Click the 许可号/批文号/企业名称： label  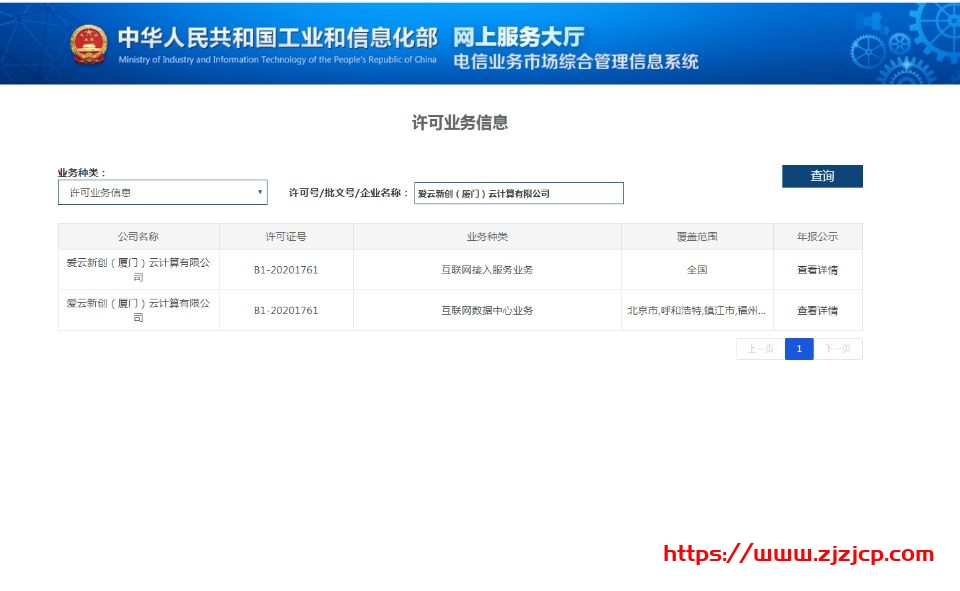[348, 193]
